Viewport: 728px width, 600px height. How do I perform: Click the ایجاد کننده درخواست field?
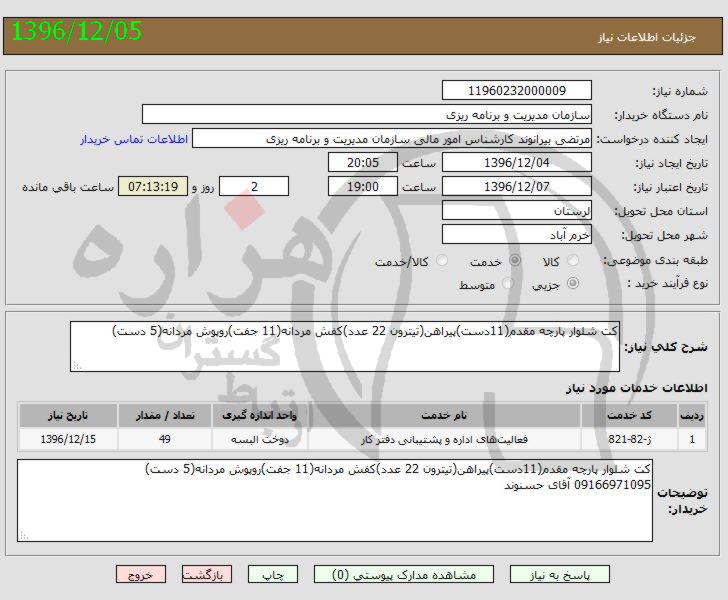[x=392, y=138]
